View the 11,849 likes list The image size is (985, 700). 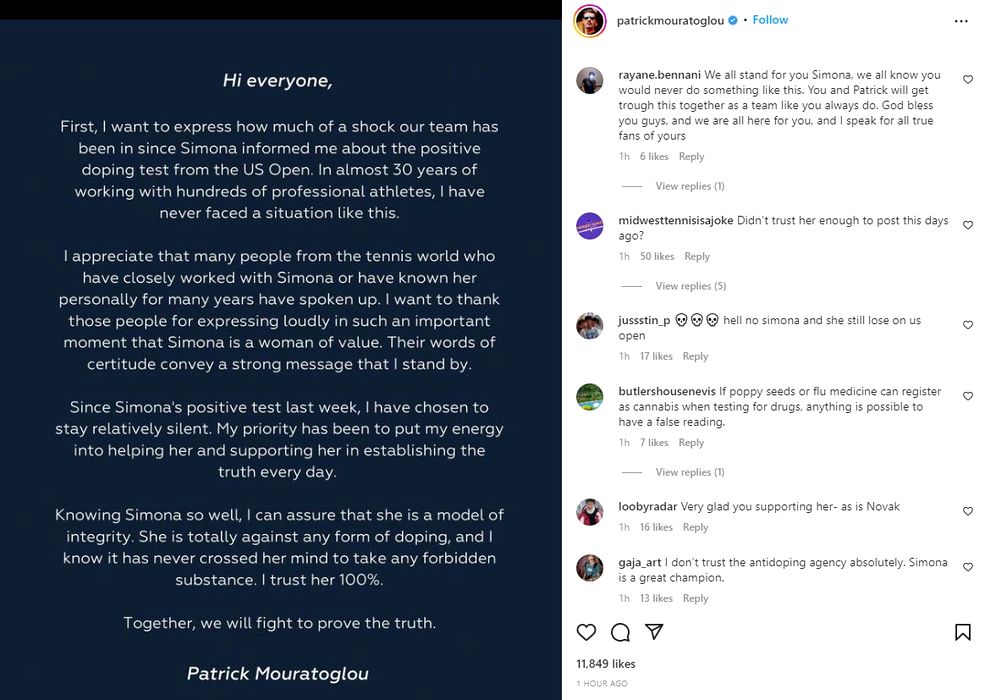pos(605,664)
